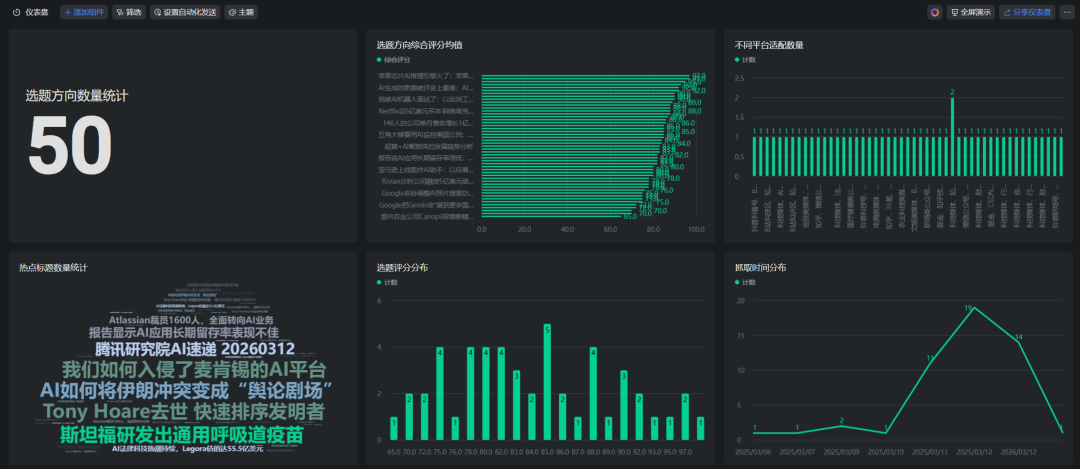Click the 添加组件 add component button
The width and height of the screenshot is (1080, 469).
coord(84,12)
